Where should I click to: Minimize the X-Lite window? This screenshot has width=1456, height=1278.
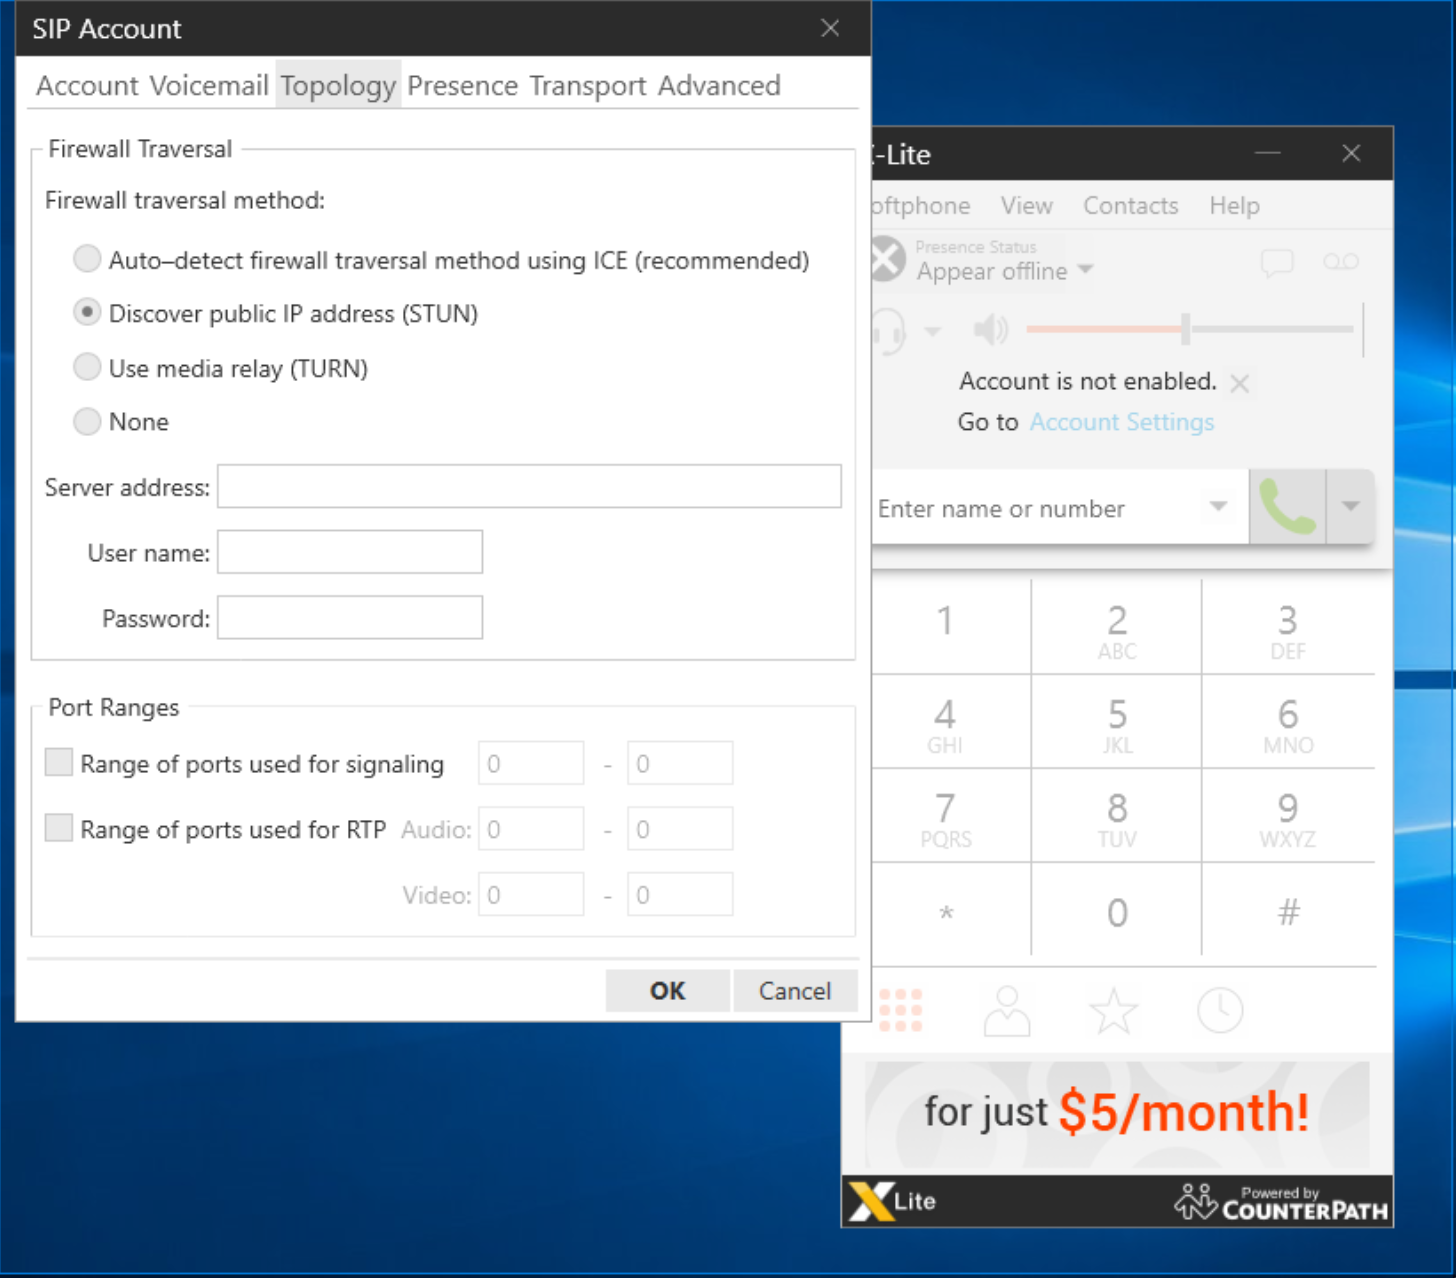pyautogui.click(x=1268, y=153)
